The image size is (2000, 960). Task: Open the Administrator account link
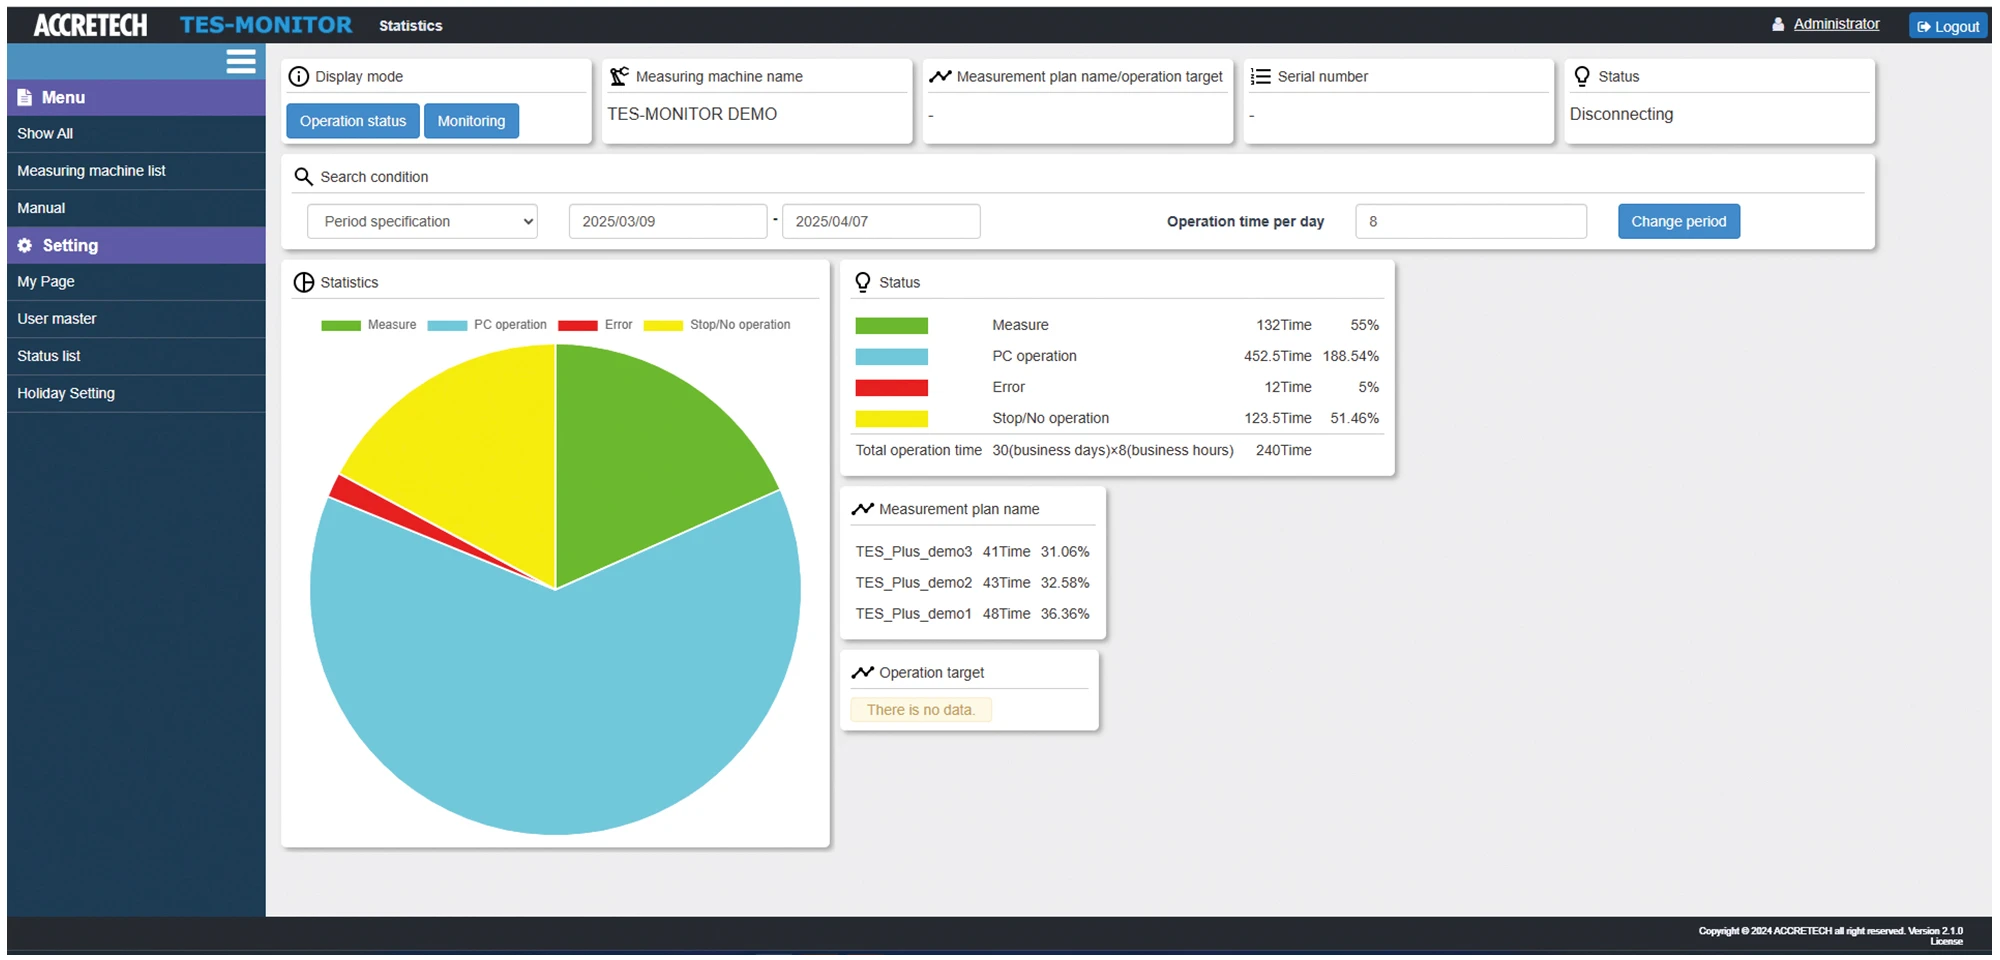[1836, 24]
